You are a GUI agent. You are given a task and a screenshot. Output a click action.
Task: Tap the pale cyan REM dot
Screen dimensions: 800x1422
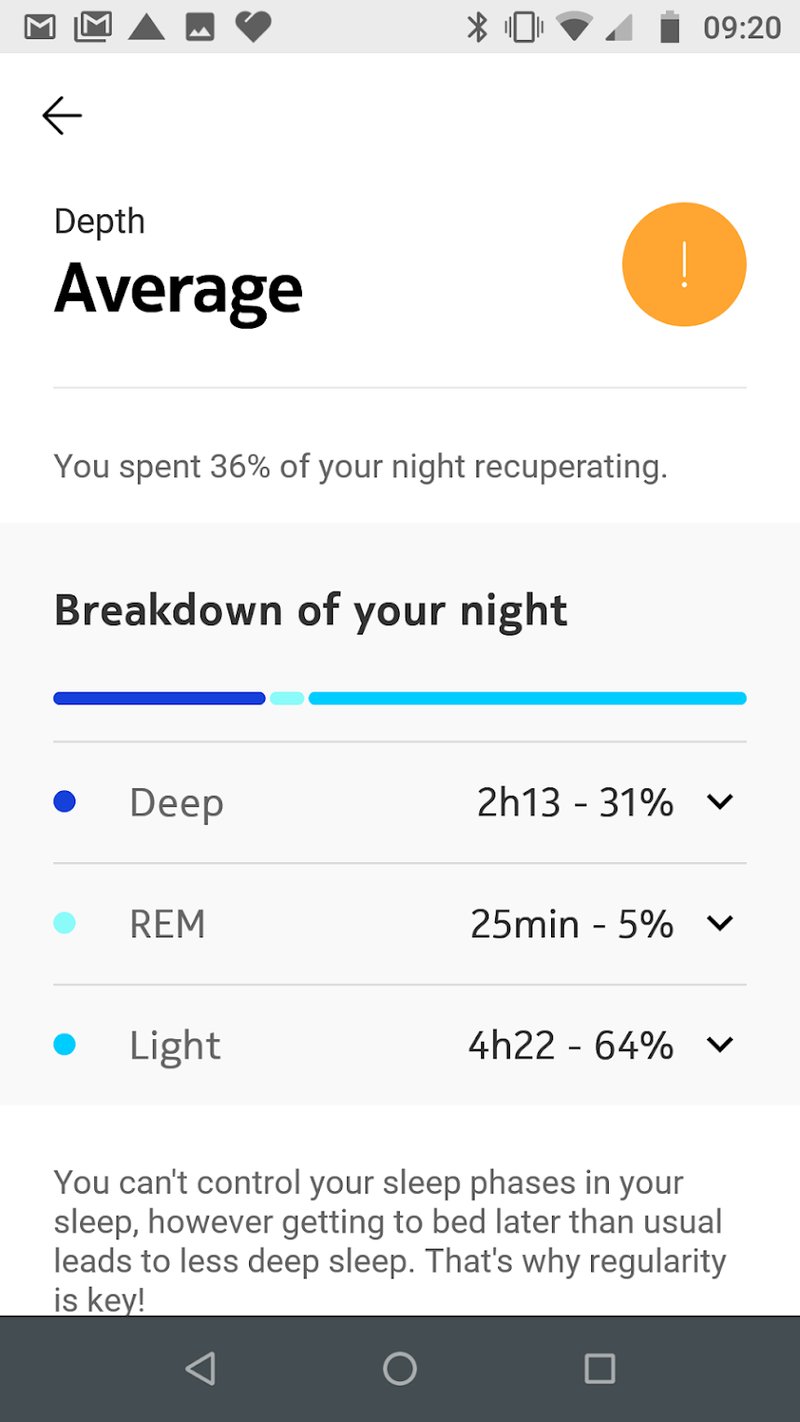coord(65,923)
